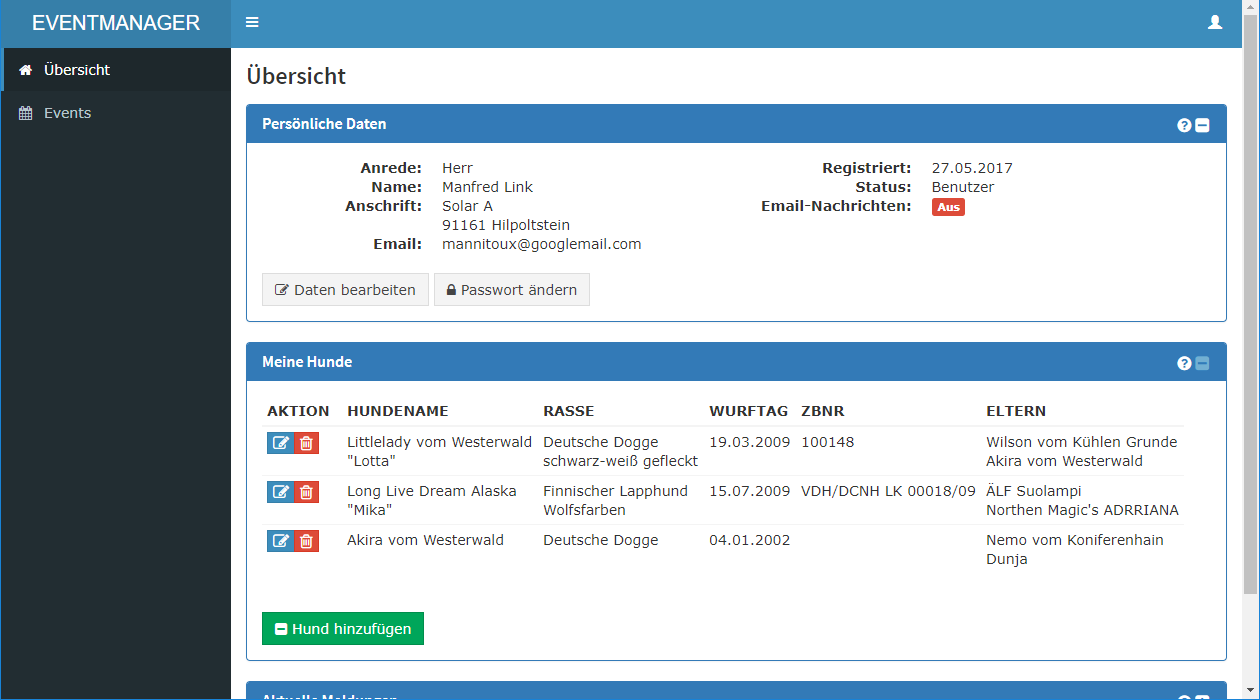Viewport: 1260px width, 700px height.
Task: Collapse the Persönliche Daten panel
Action: [x=1202, y=125]
